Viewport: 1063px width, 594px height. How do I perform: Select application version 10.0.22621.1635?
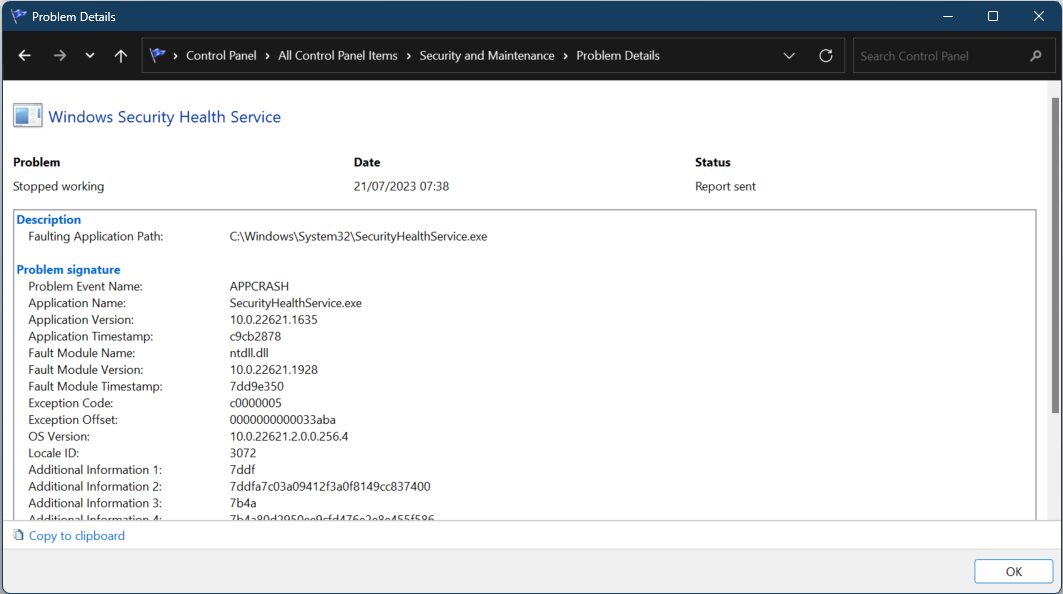273,319
